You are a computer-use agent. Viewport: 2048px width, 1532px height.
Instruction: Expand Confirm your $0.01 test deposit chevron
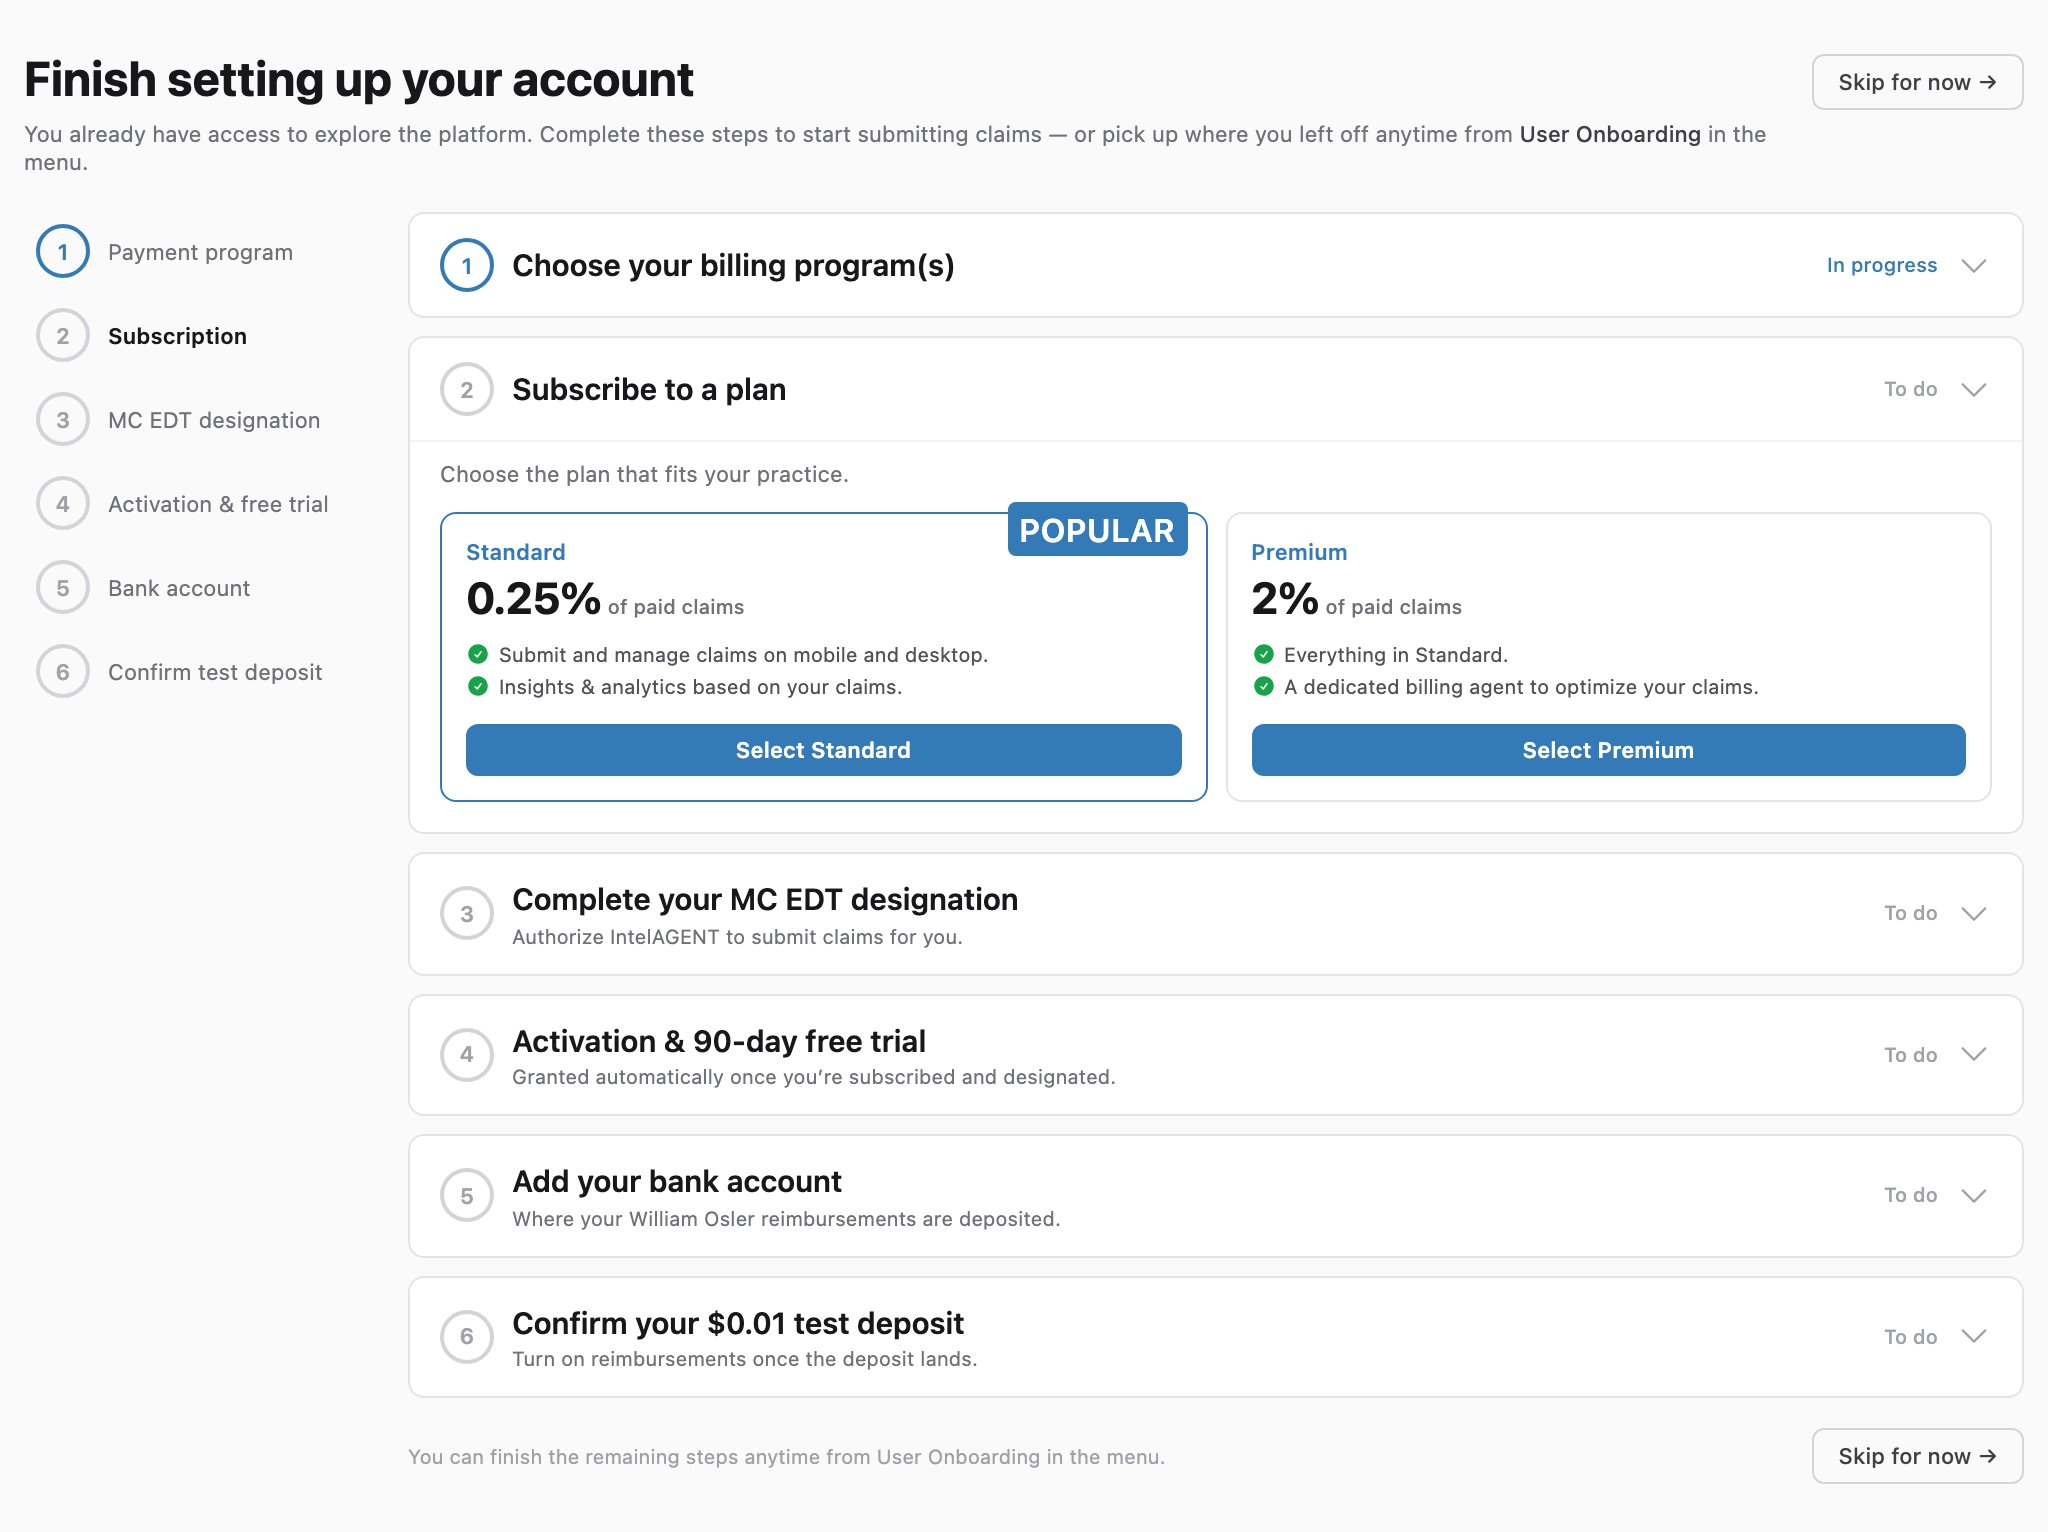pos(1974,1337)
